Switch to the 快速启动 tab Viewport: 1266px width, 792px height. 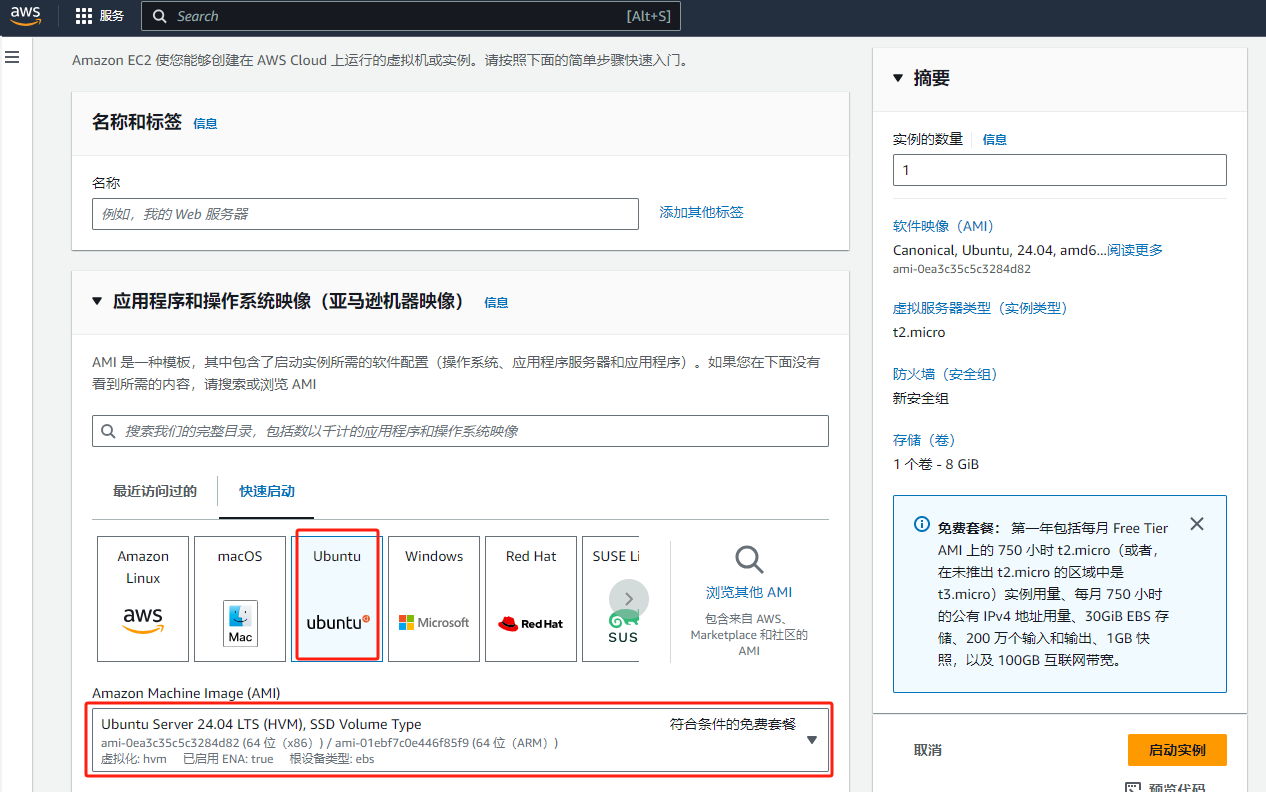[x=267, y=491]
